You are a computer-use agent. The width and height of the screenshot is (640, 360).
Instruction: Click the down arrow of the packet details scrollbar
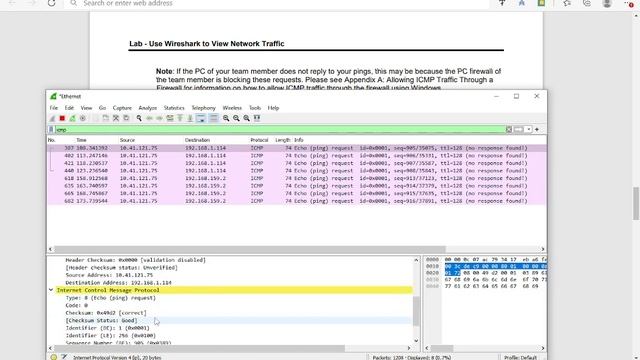click(x=416, y=341)
